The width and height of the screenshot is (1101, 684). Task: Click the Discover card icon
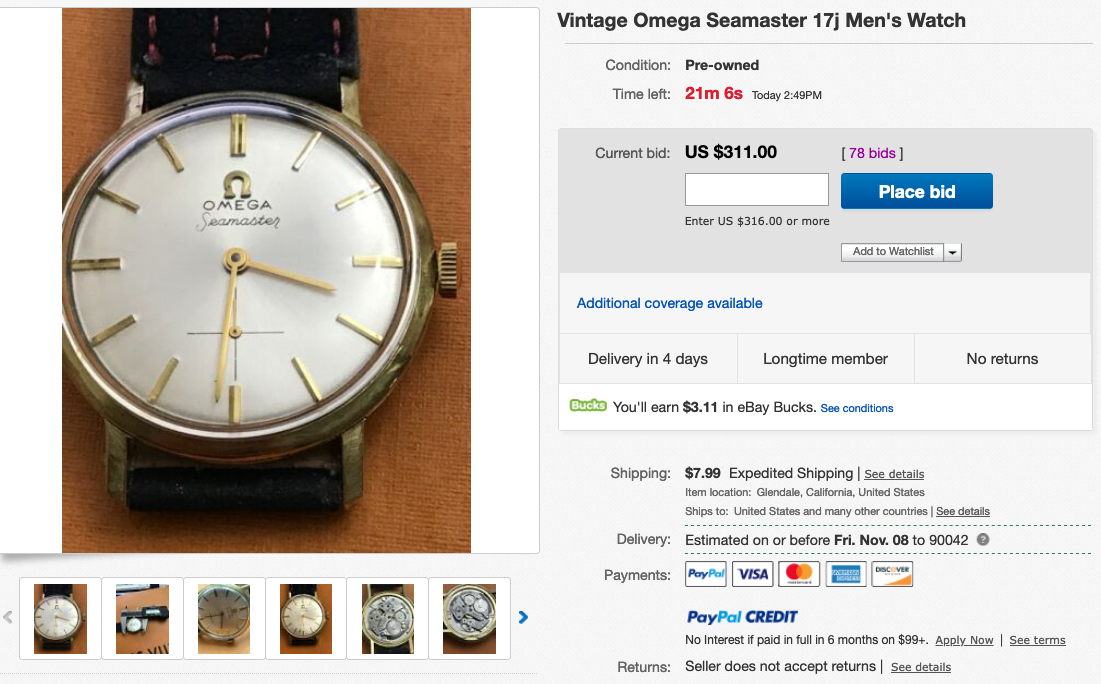coord(892,574)
